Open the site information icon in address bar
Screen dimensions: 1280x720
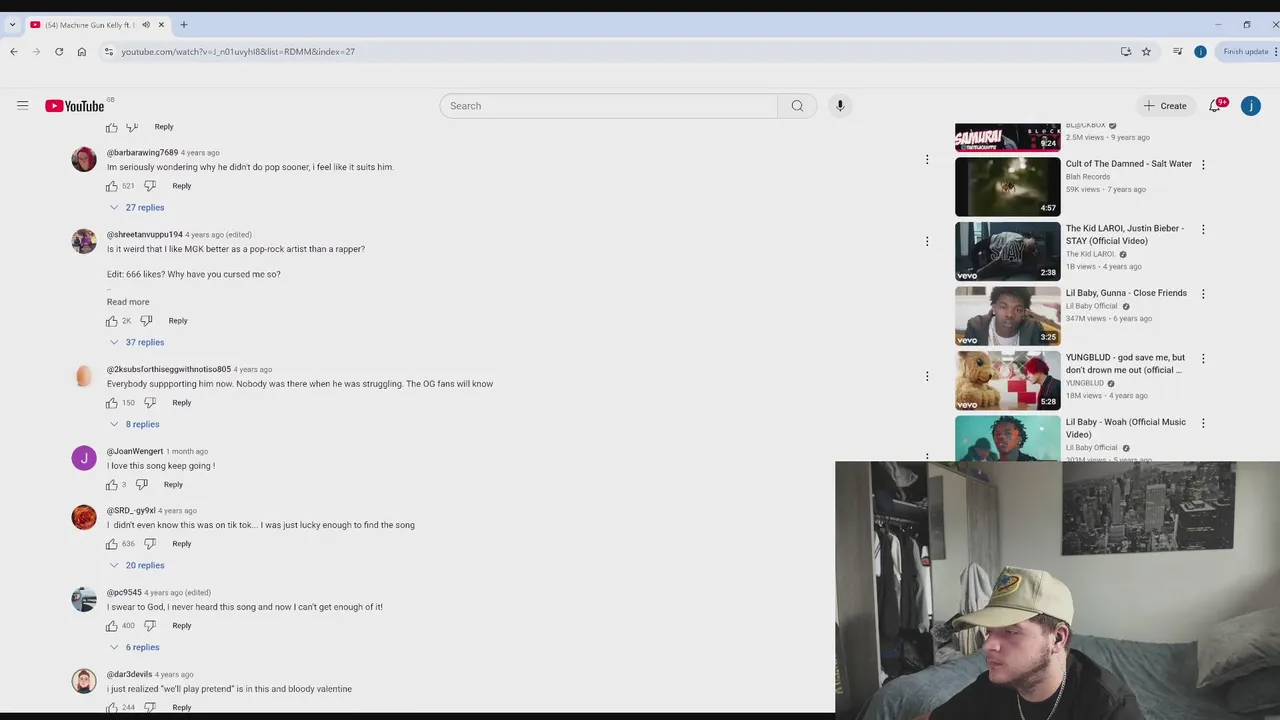[108, 52]
